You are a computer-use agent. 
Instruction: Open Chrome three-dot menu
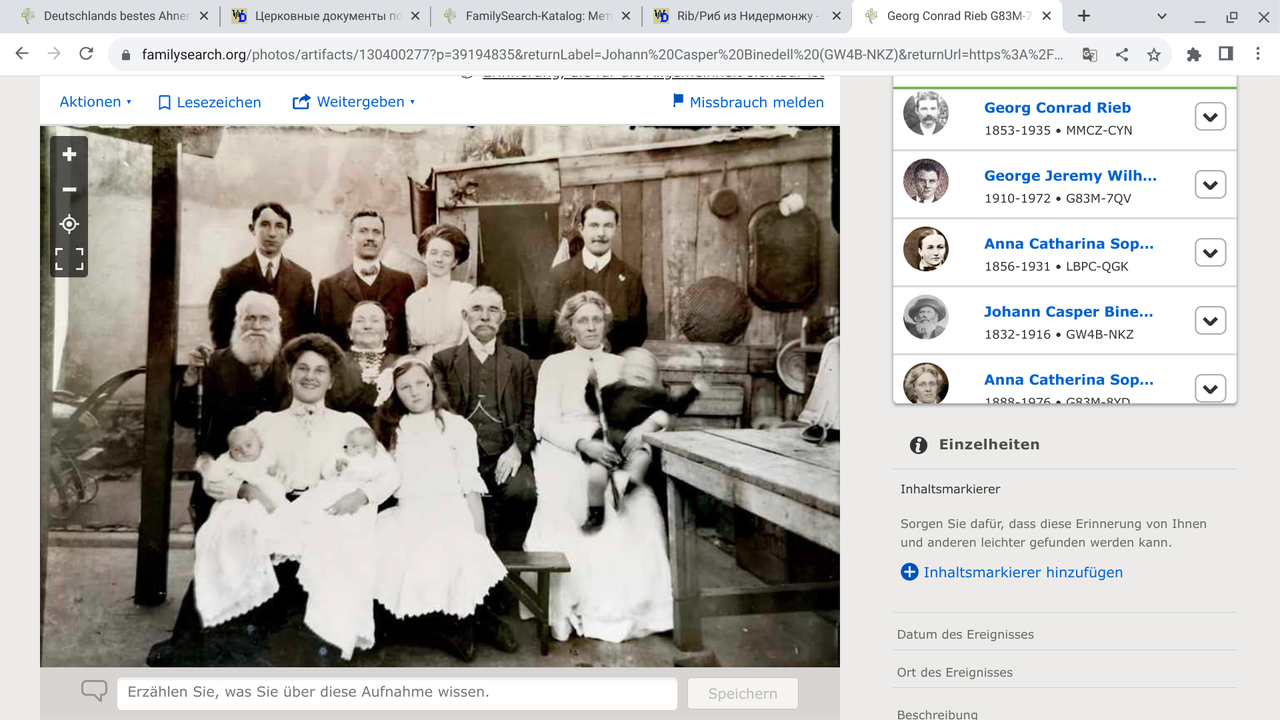click(1258, 55)
